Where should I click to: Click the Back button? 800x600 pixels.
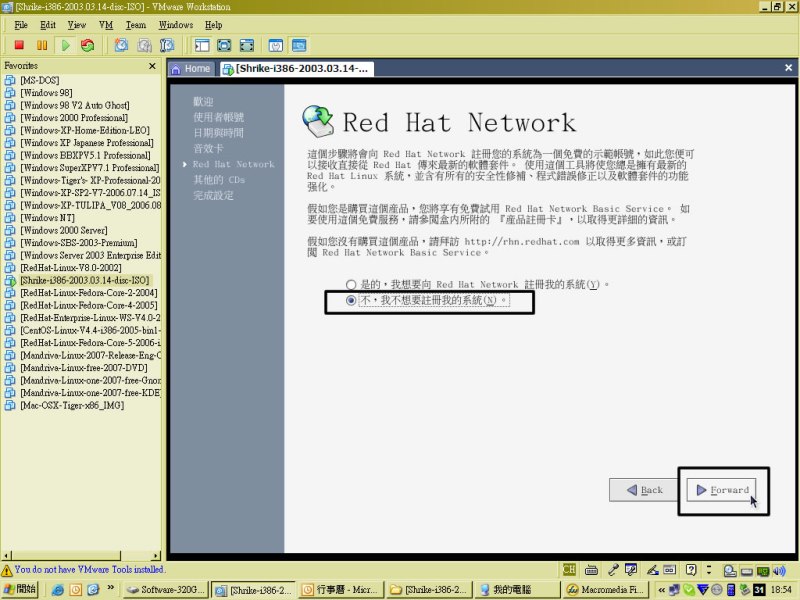644,490
